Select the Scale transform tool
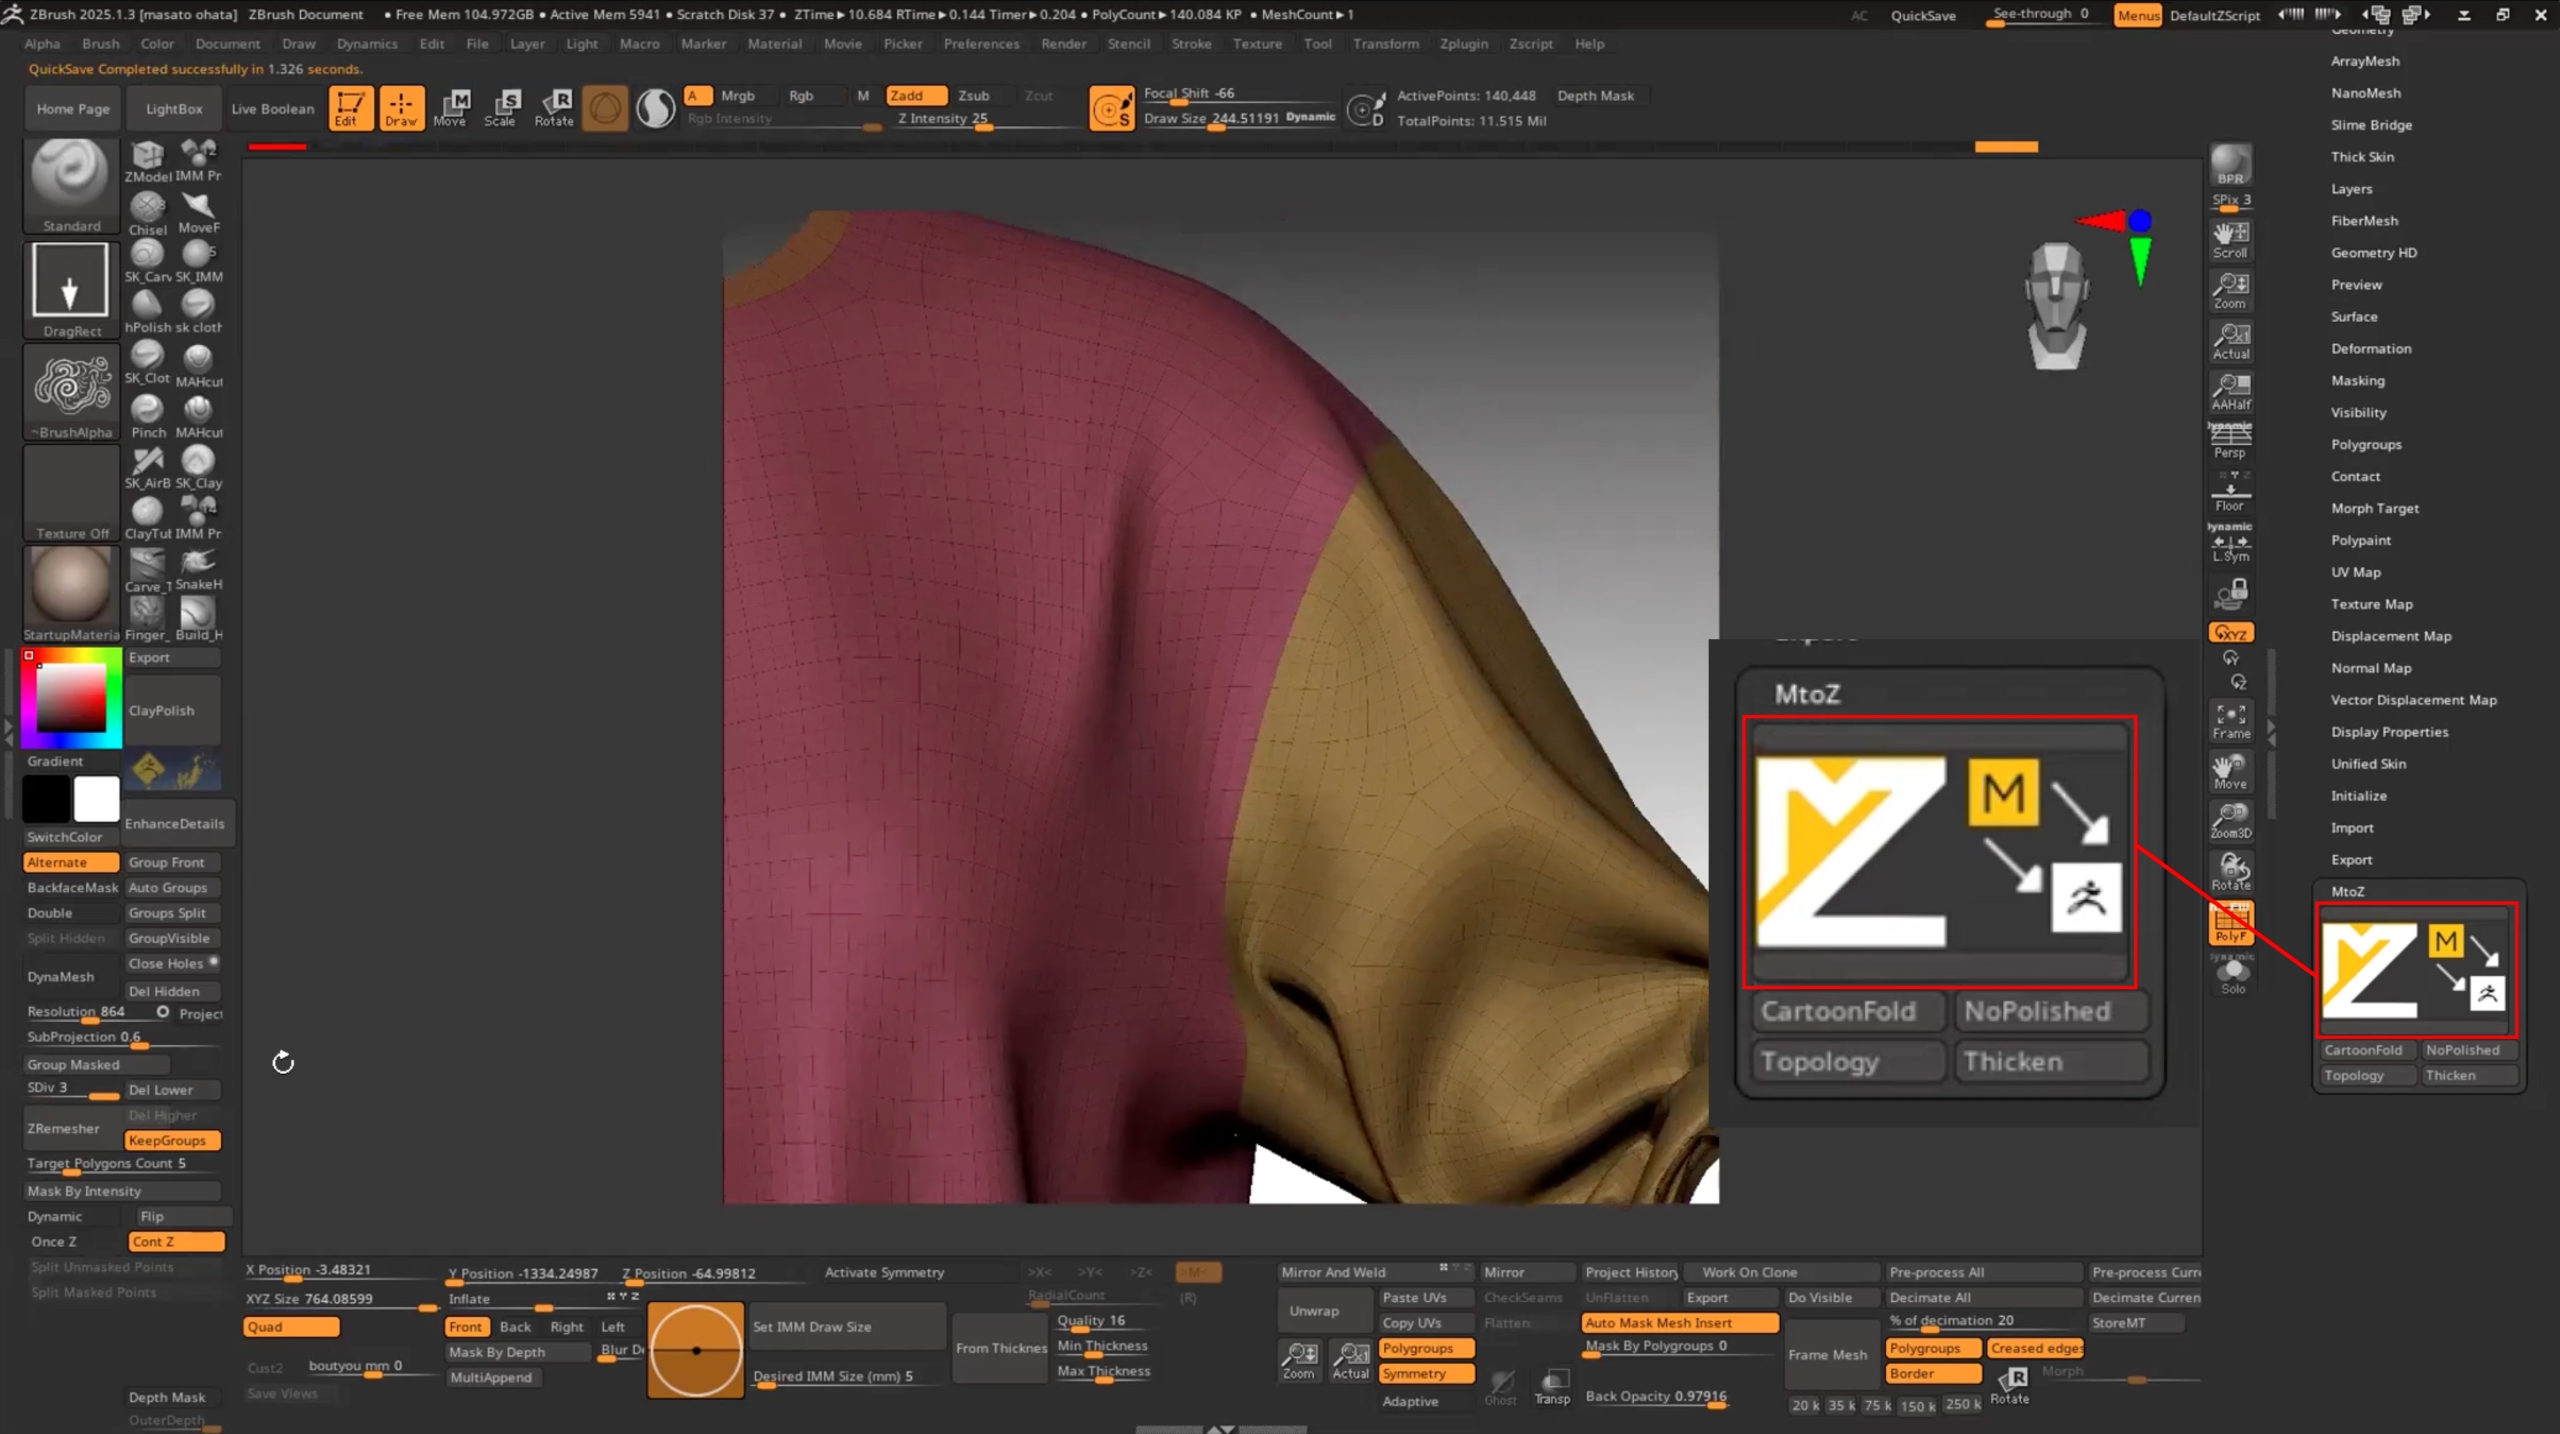 (500, 107)
